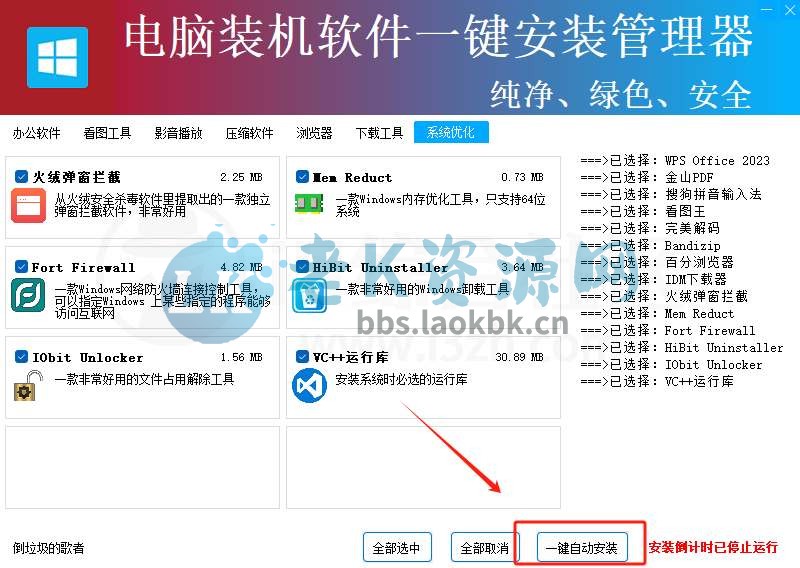The width and height of the screenshot is (800, 568).
Task: Click the Windows logo in the header
Action: click(x=57, y=58)
